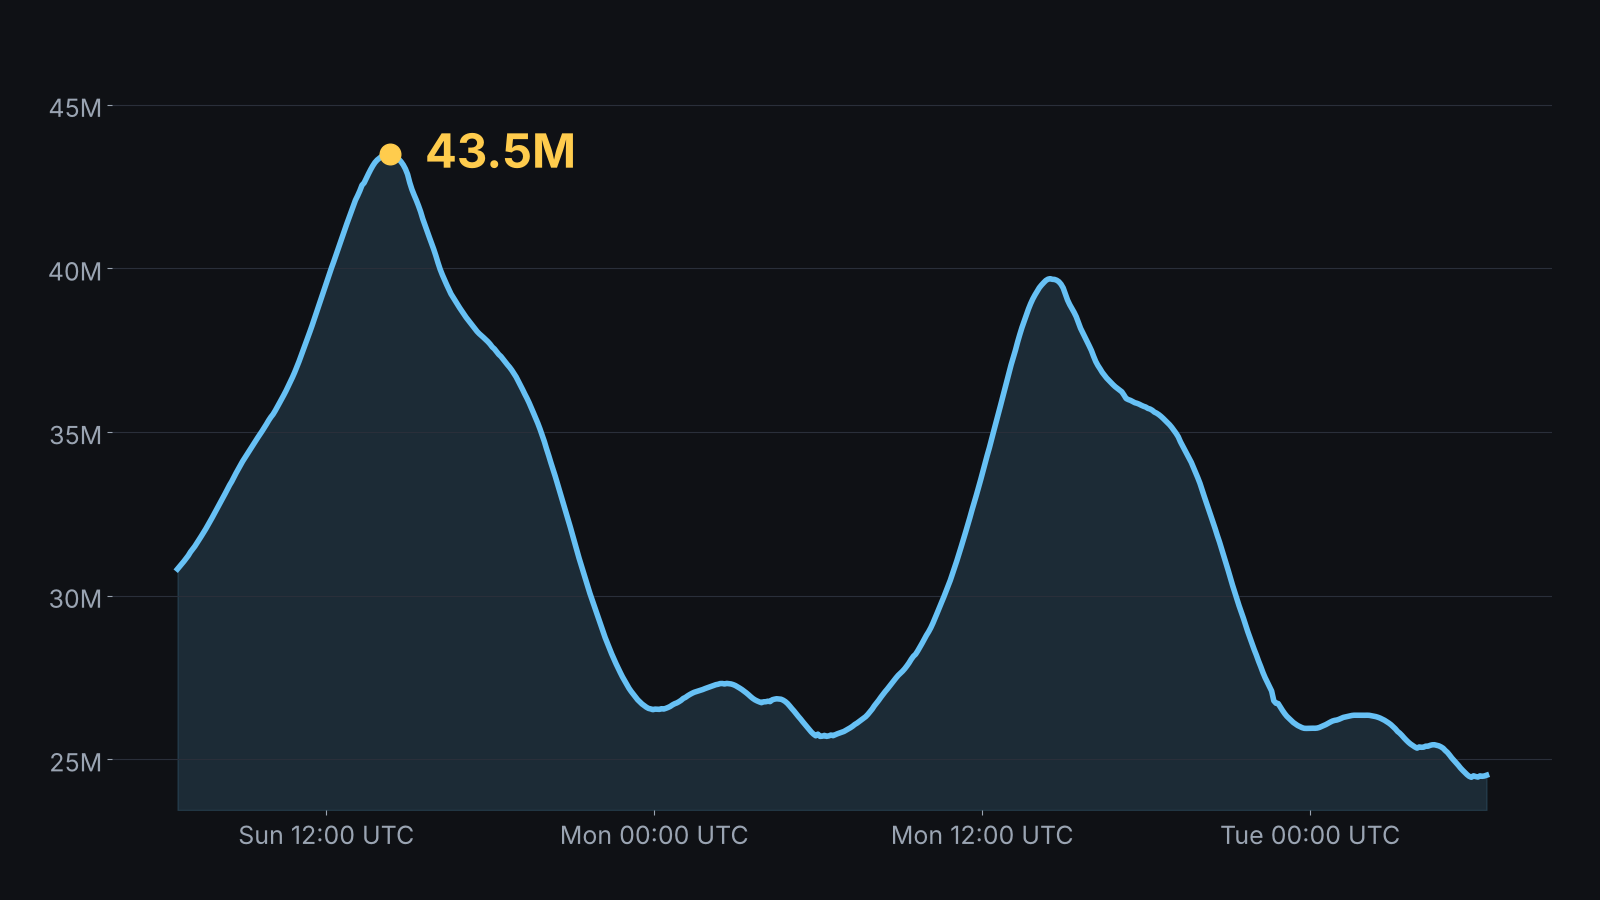Click the Mon 12:00 UTC axis label
The width and height of the screenshot is (1600, 900).
982,835
